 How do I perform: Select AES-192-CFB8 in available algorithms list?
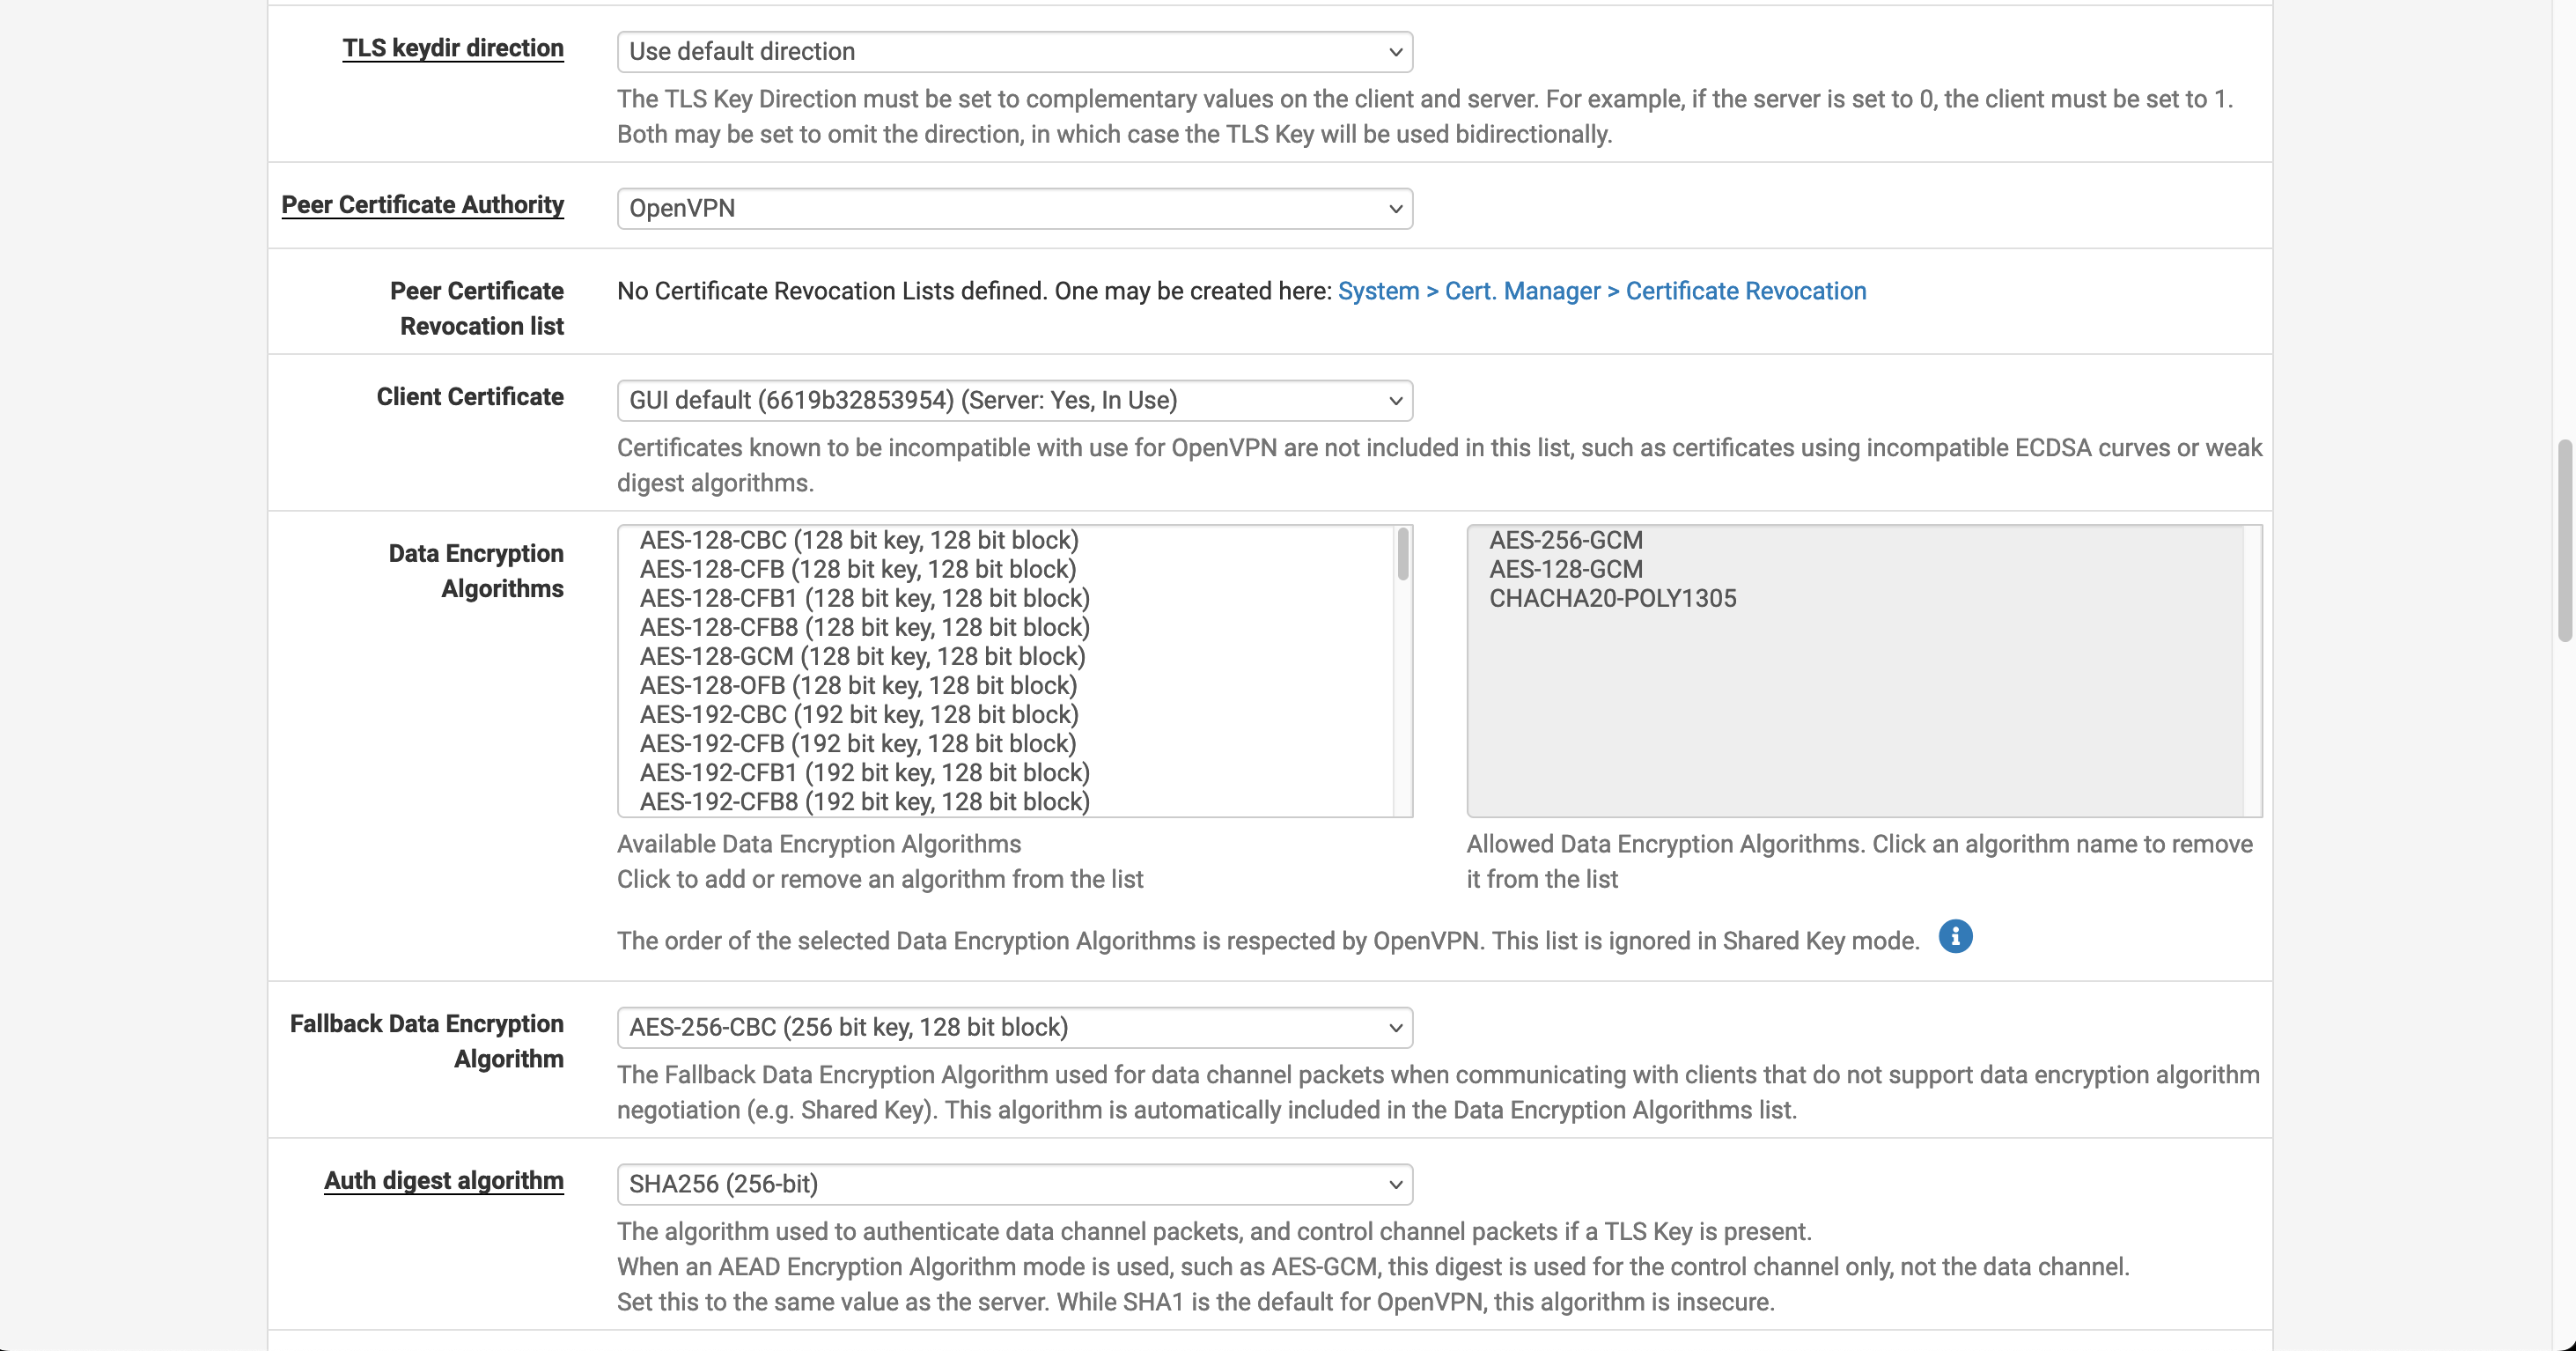pyautogui.click(x=864, y=802)
